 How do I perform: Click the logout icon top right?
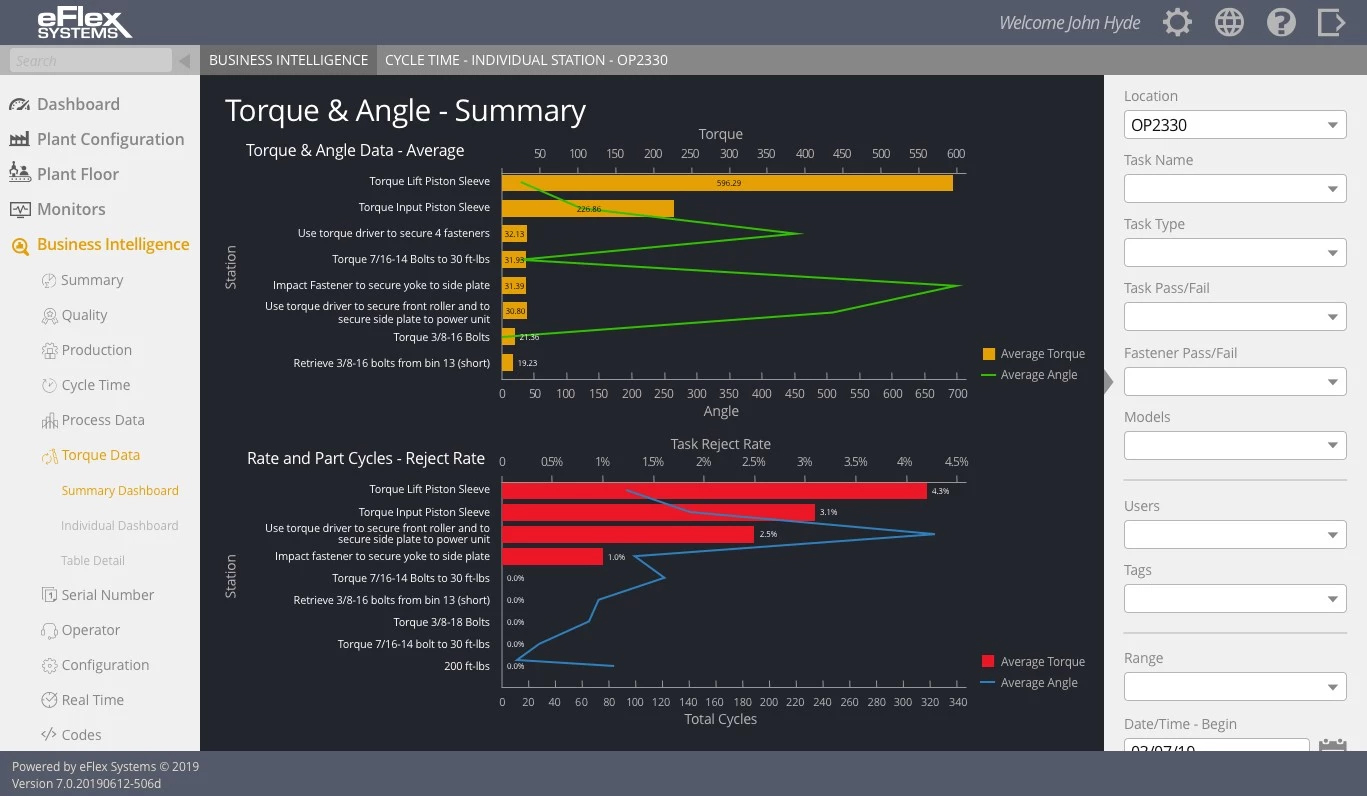(1333, 21)
